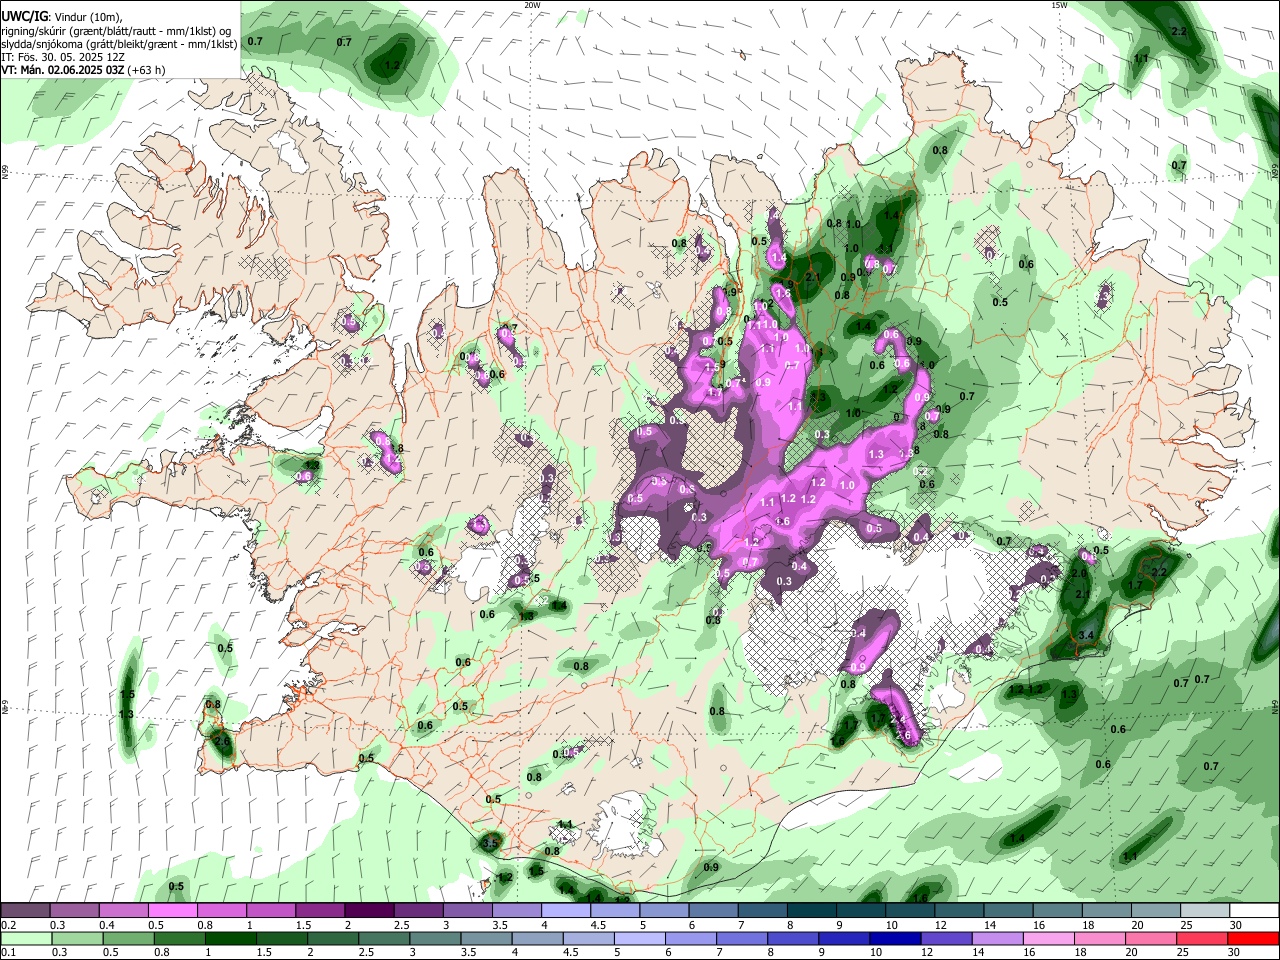Click the grey-purple swatch starting at 0.2

click(x=25, y=911)
